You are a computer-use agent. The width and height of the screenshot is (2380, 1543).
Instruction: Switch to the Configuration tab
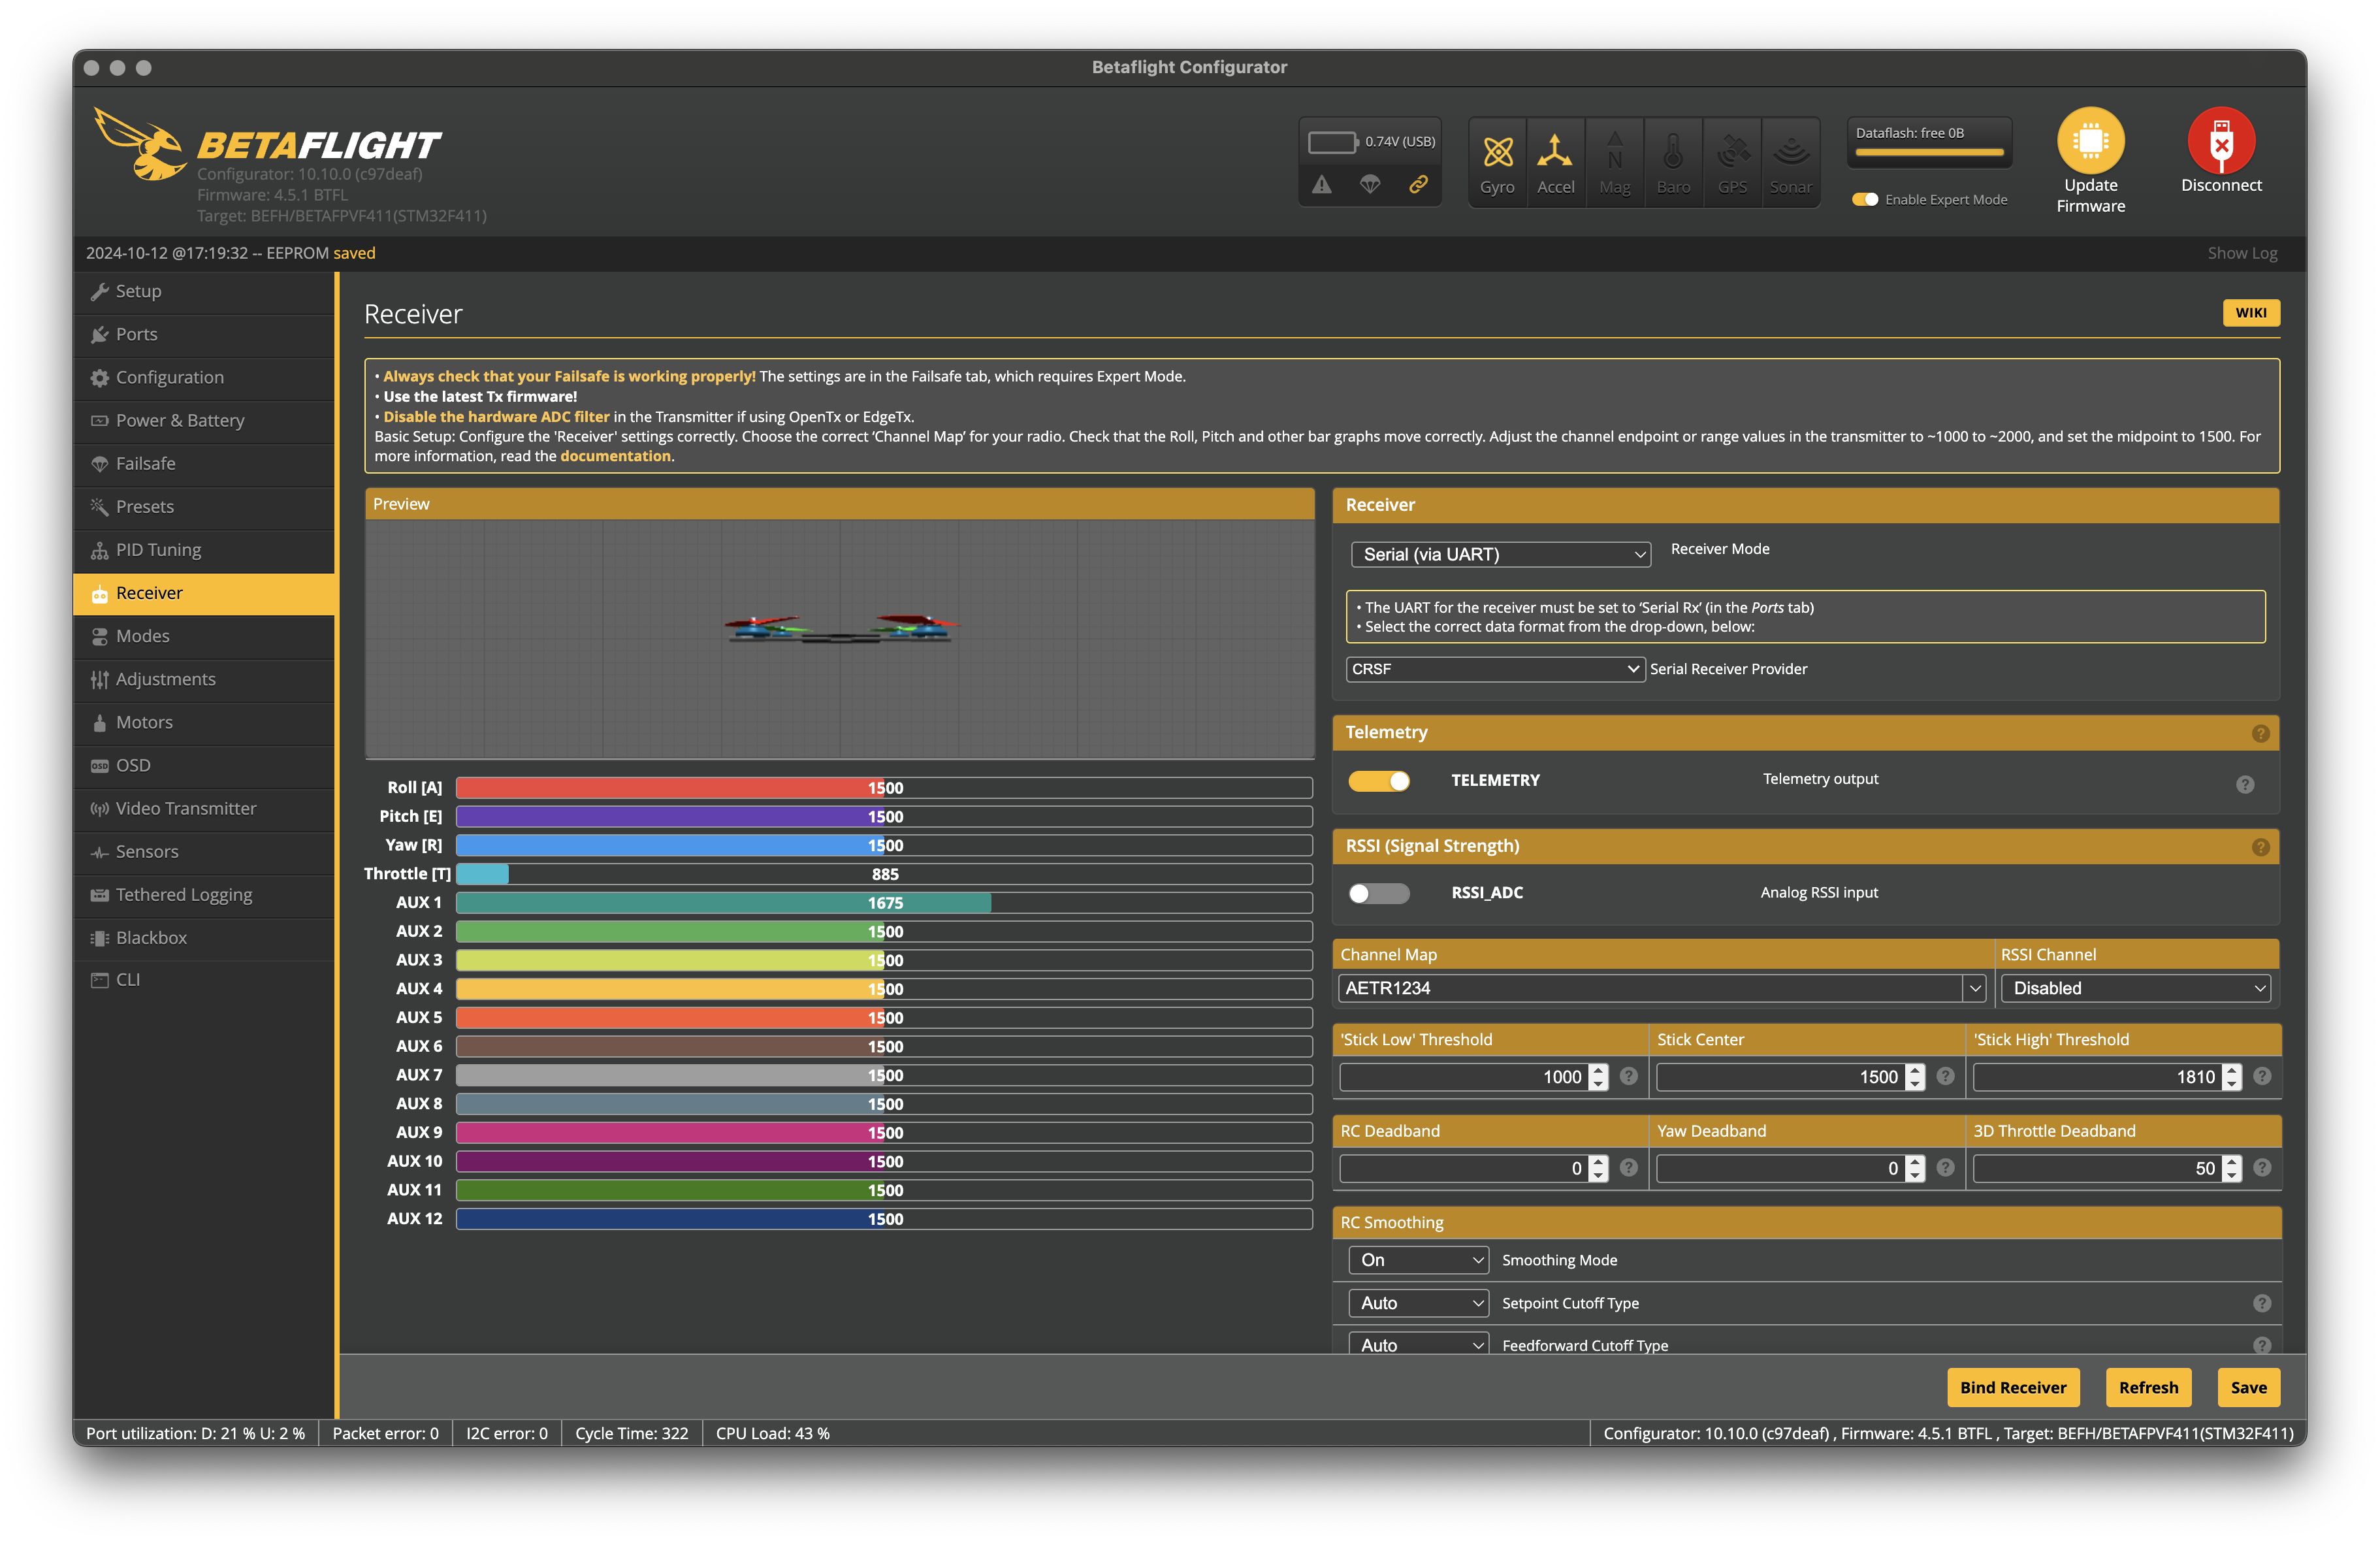[x=204, y=377]
